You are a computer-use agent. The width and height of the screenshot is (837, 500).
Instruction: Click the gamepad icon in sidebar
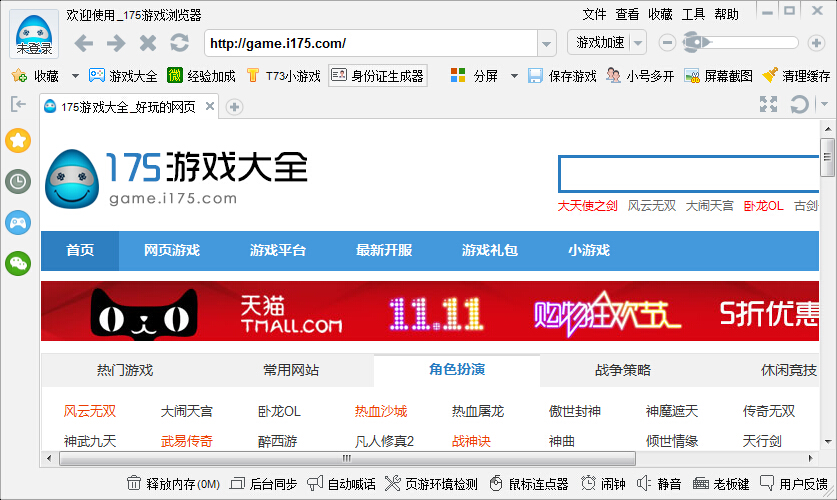click(18, 222)
